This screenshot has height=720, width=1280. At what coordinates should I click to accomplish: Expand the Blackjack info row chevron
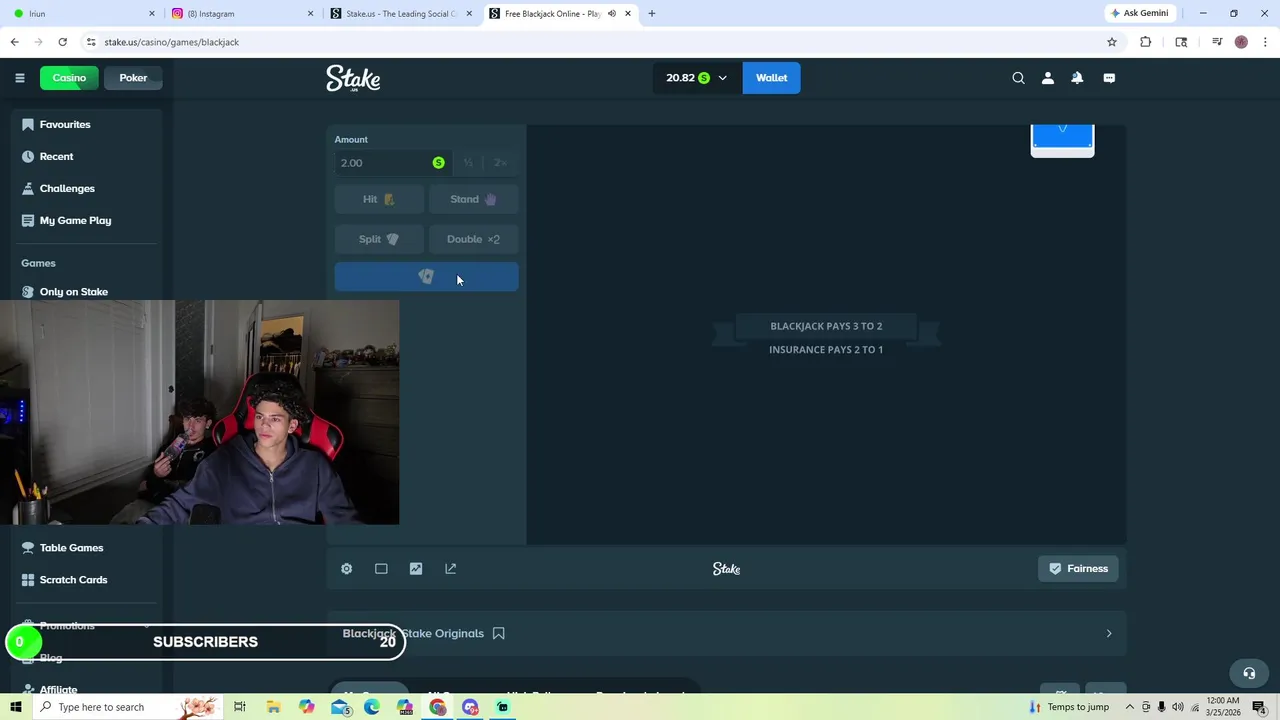click(1108, 634)
